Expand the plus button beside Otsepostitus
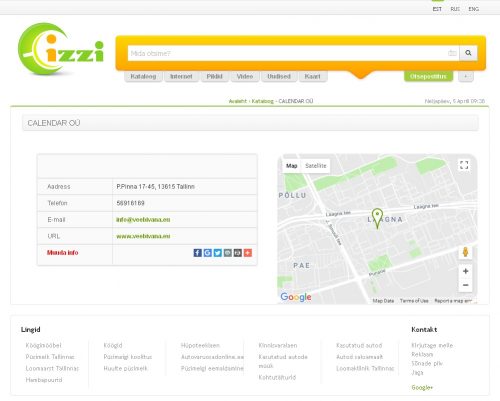 coord(466,76)
